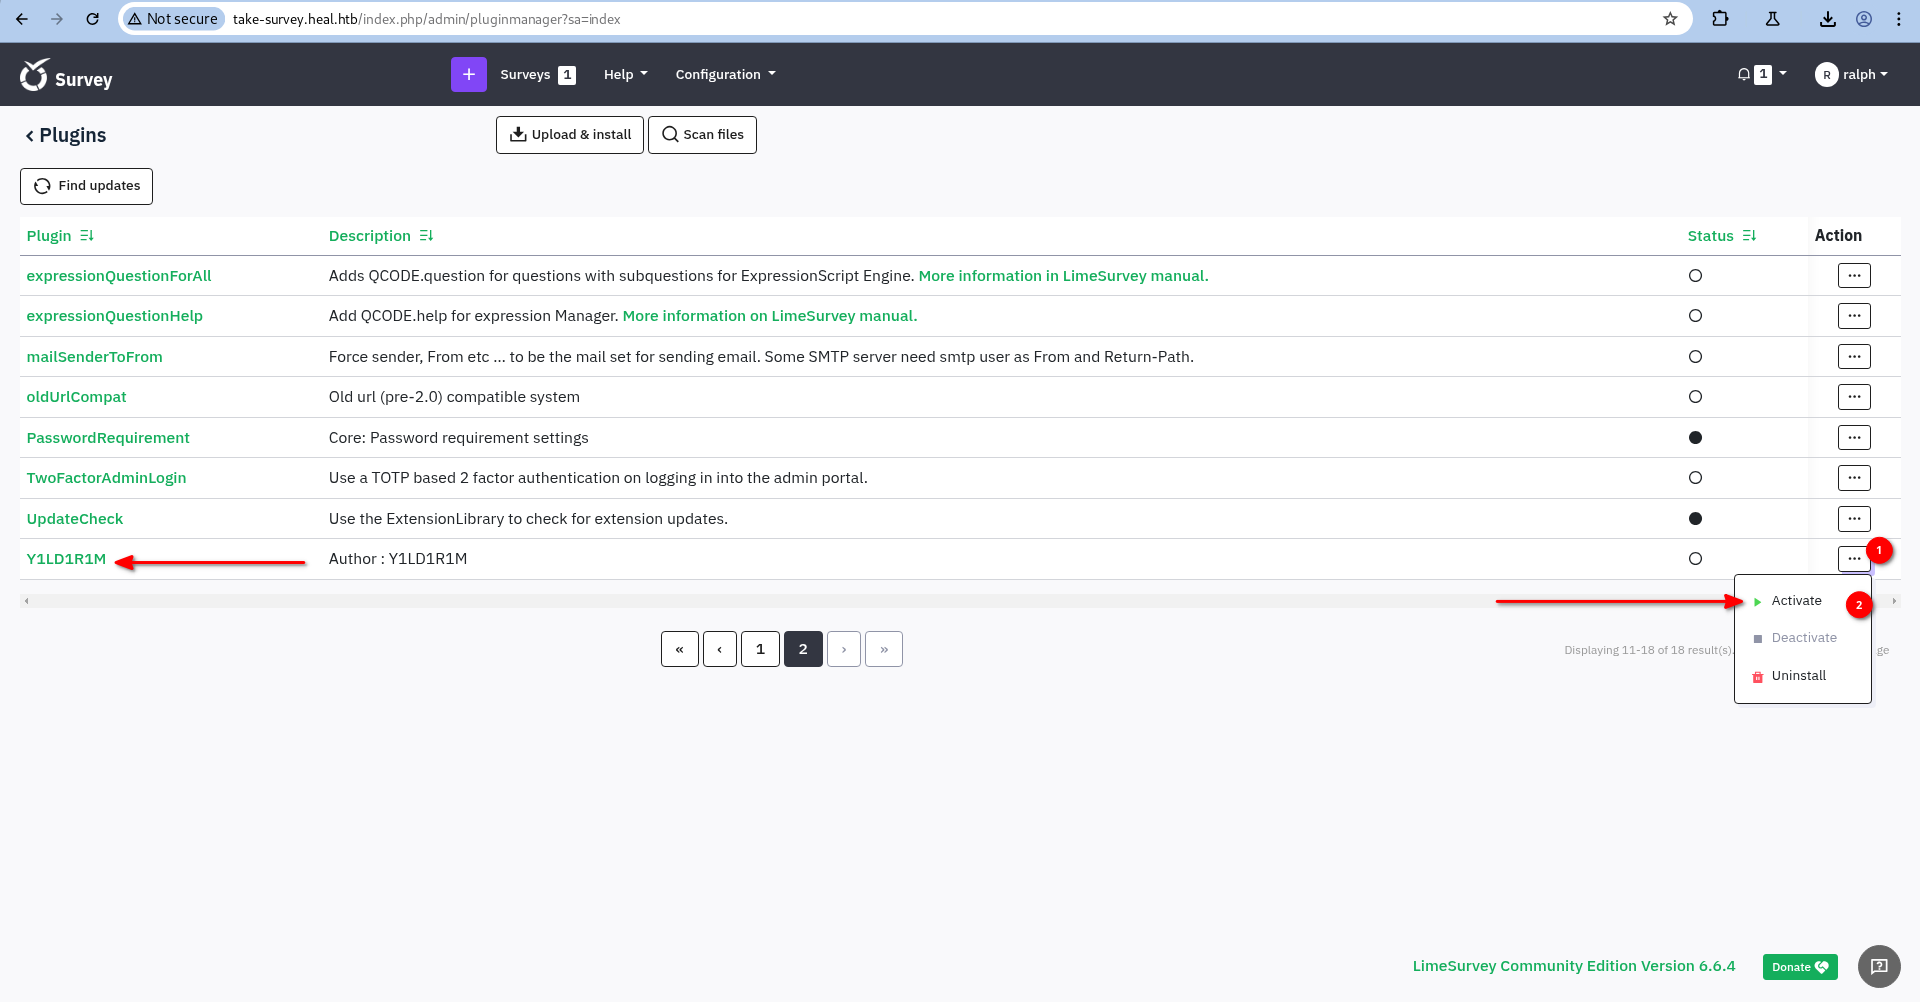This screenshot has width=1920, height=1002.
Task: Reload the page with browser refresh icon
Action: click(x=92, y=19)
